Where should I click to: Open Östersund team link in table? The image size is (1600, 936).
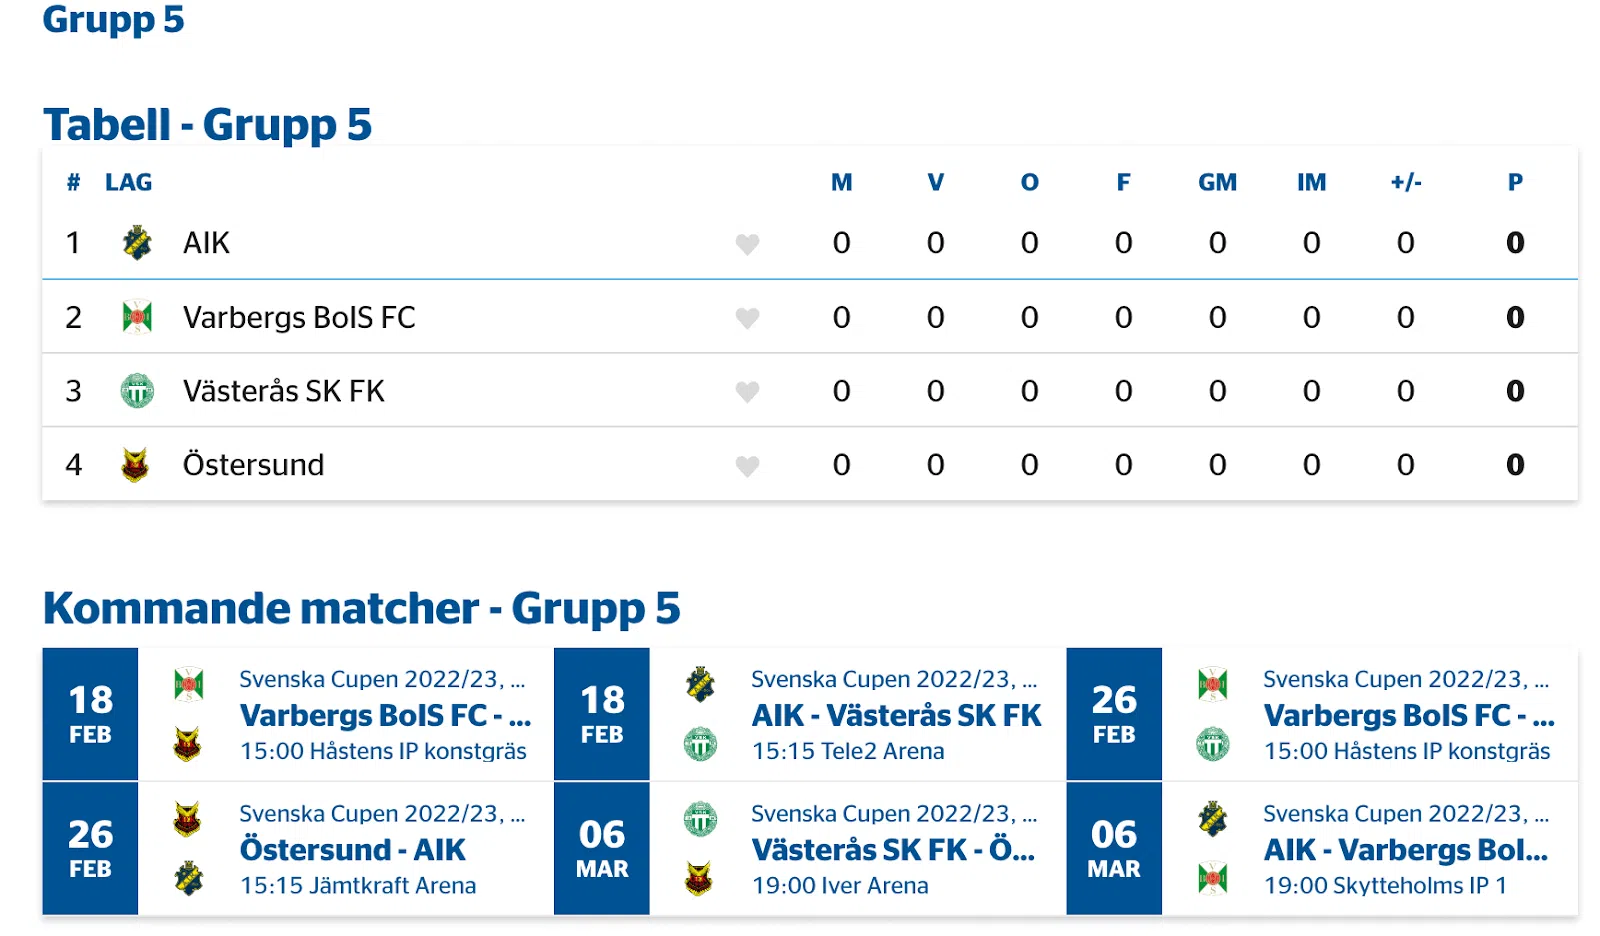coord(253,465)
